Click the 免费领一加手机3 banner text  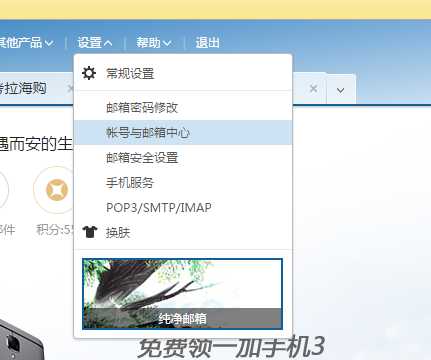[x=231, y=347]
